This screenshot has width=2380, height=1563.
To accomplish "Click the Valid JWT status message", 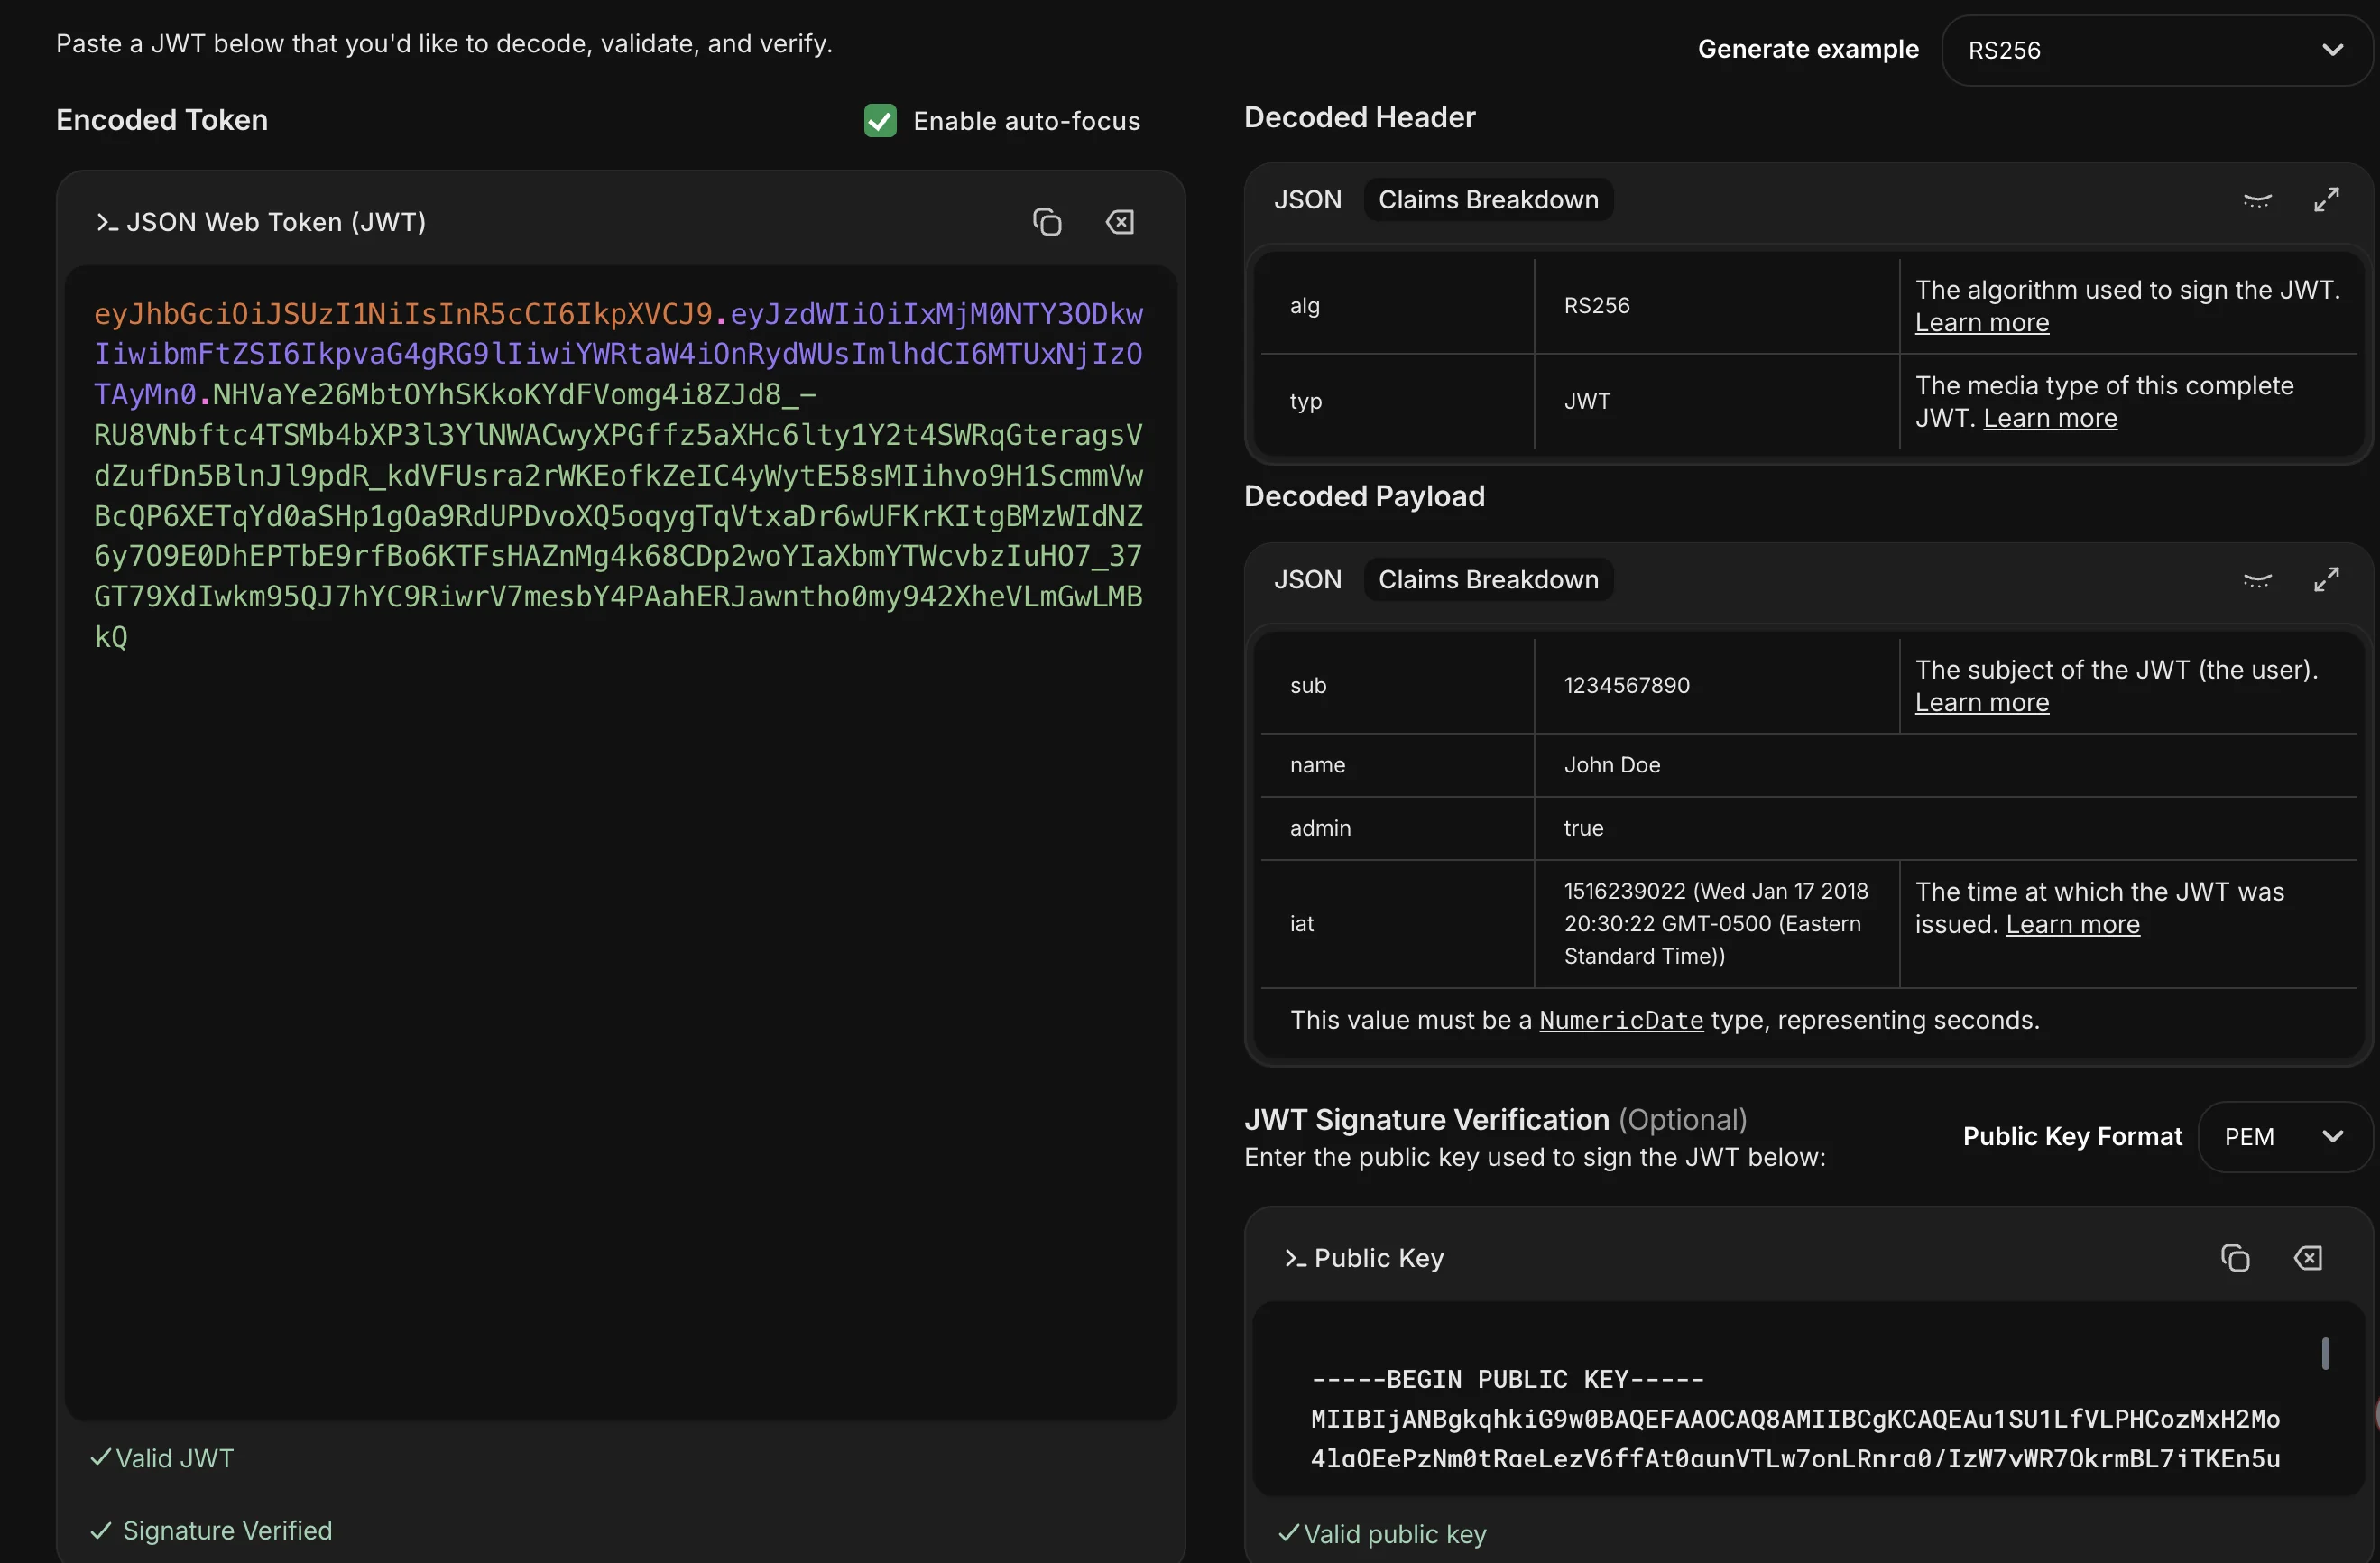I will (x=162, y=1459).
